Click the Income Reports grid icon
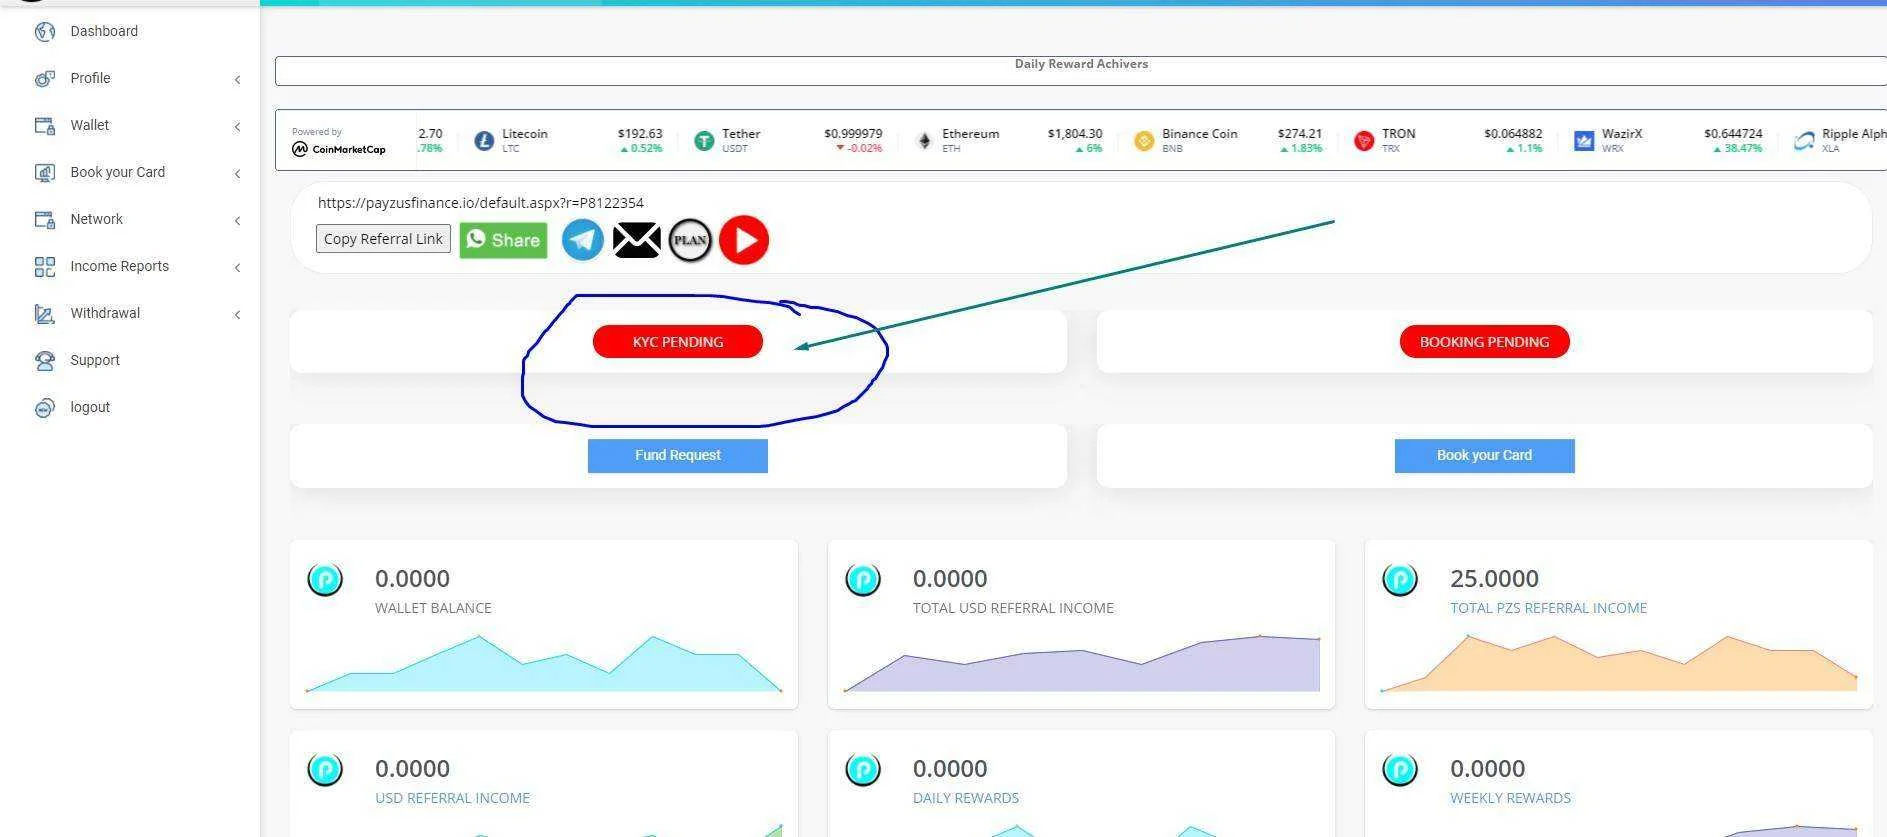Screen dimensions: 1887x837 tap(44, 267)
